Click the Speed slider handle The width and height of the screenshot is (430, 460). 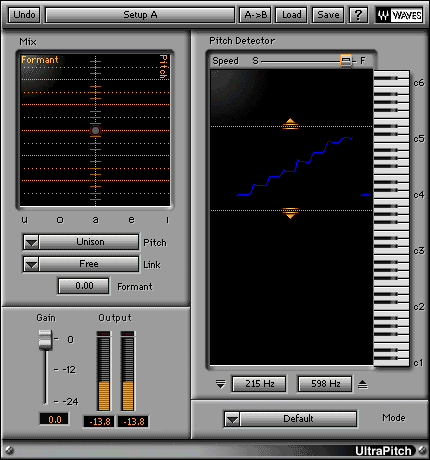click(346, 61)
